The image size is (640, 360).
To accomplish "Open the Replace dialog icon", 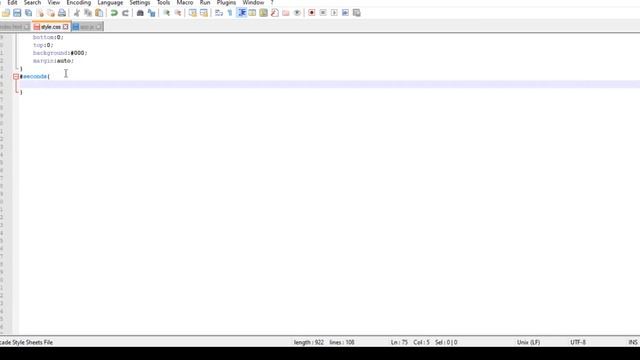I will pos(151,13).
